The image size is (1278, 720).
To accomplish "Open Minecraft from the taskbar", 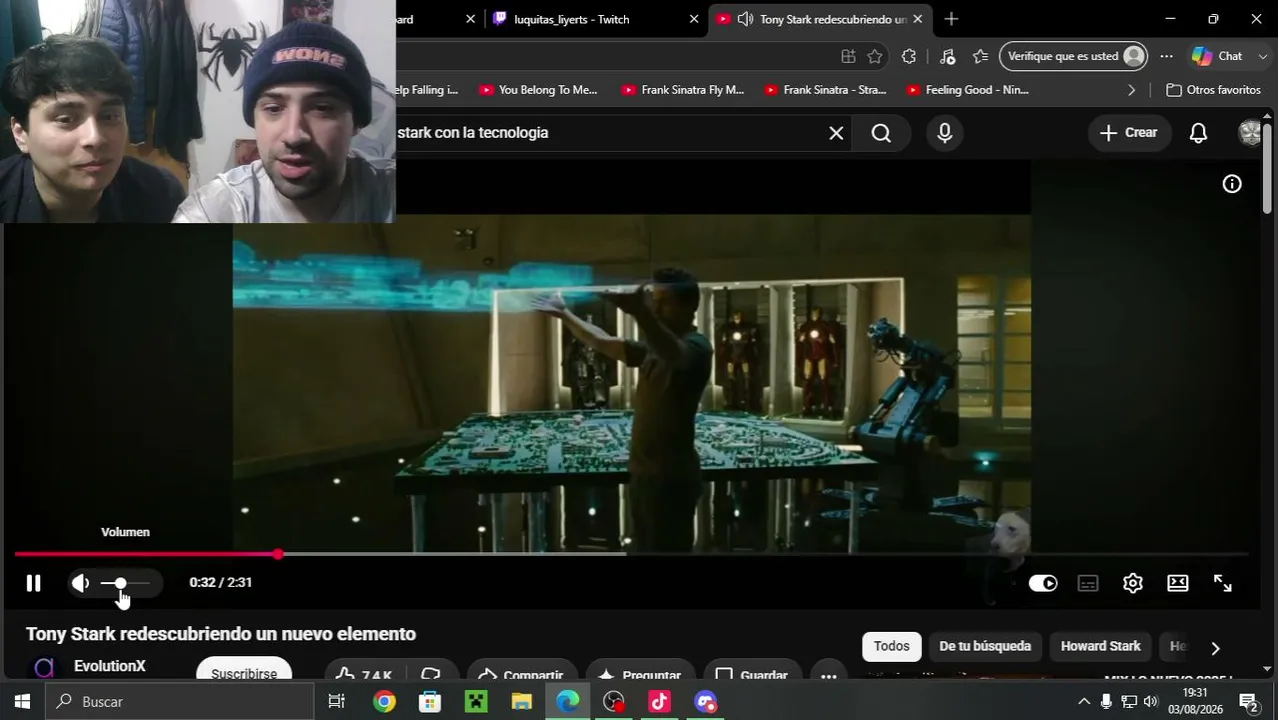I will pos(476,702).
